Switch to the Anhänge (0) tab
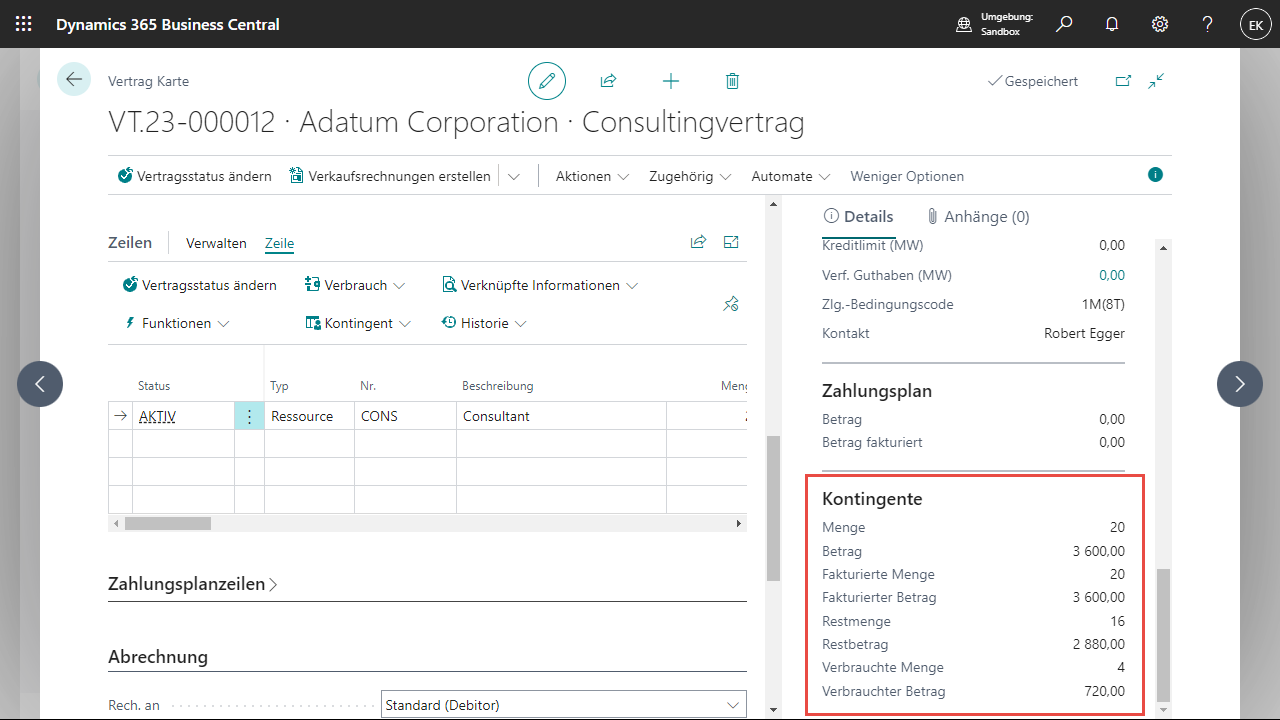 (x=977, y=216)
